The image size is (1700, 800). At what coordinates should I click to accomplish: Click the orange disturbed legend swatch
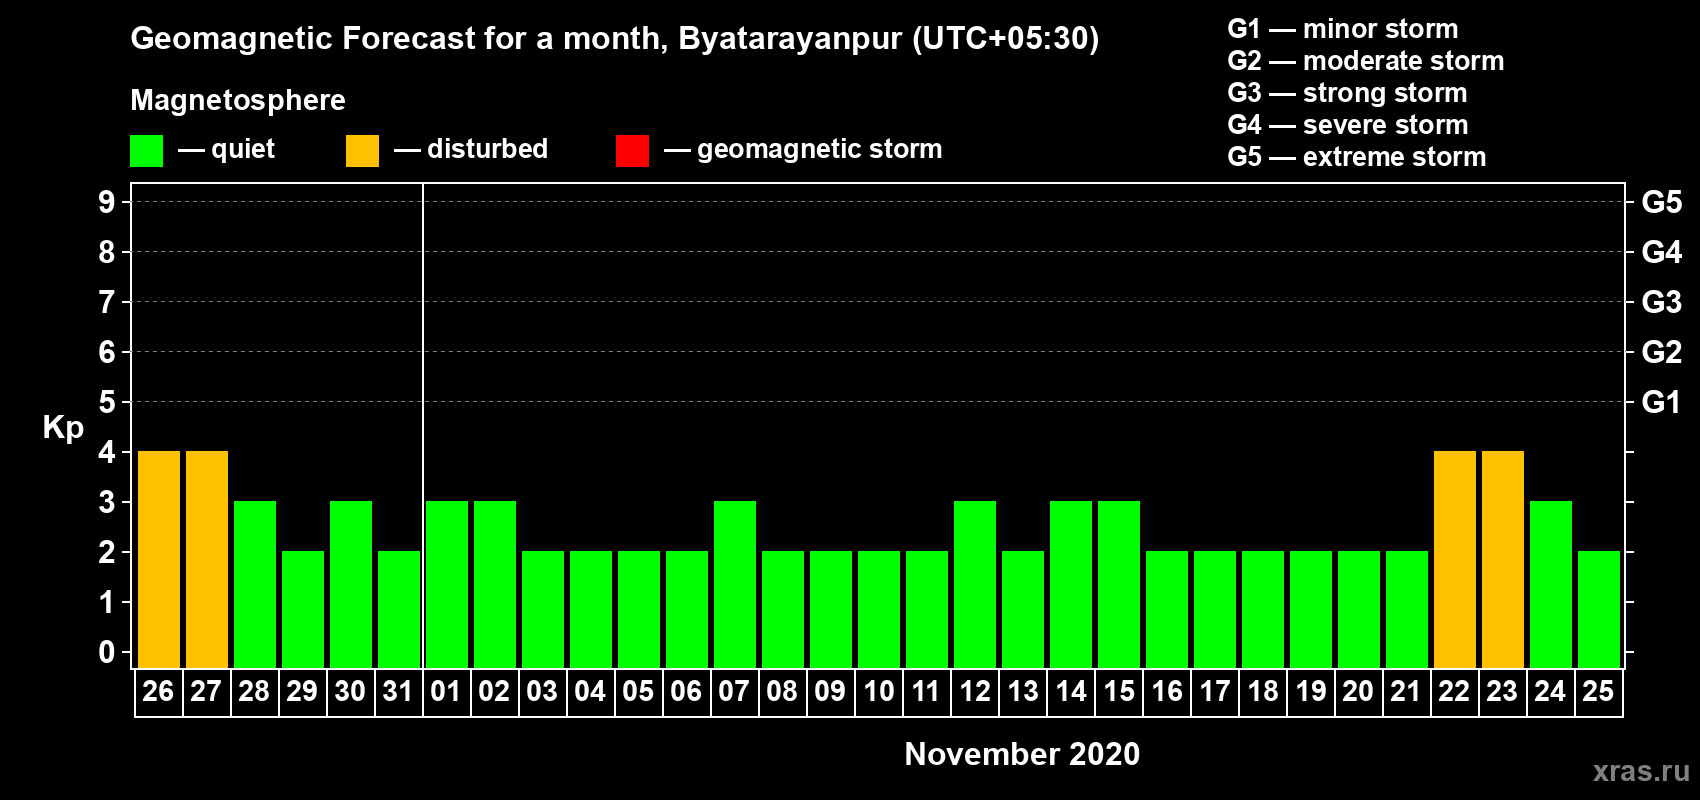pyautogui.click(x=362, y=151)
